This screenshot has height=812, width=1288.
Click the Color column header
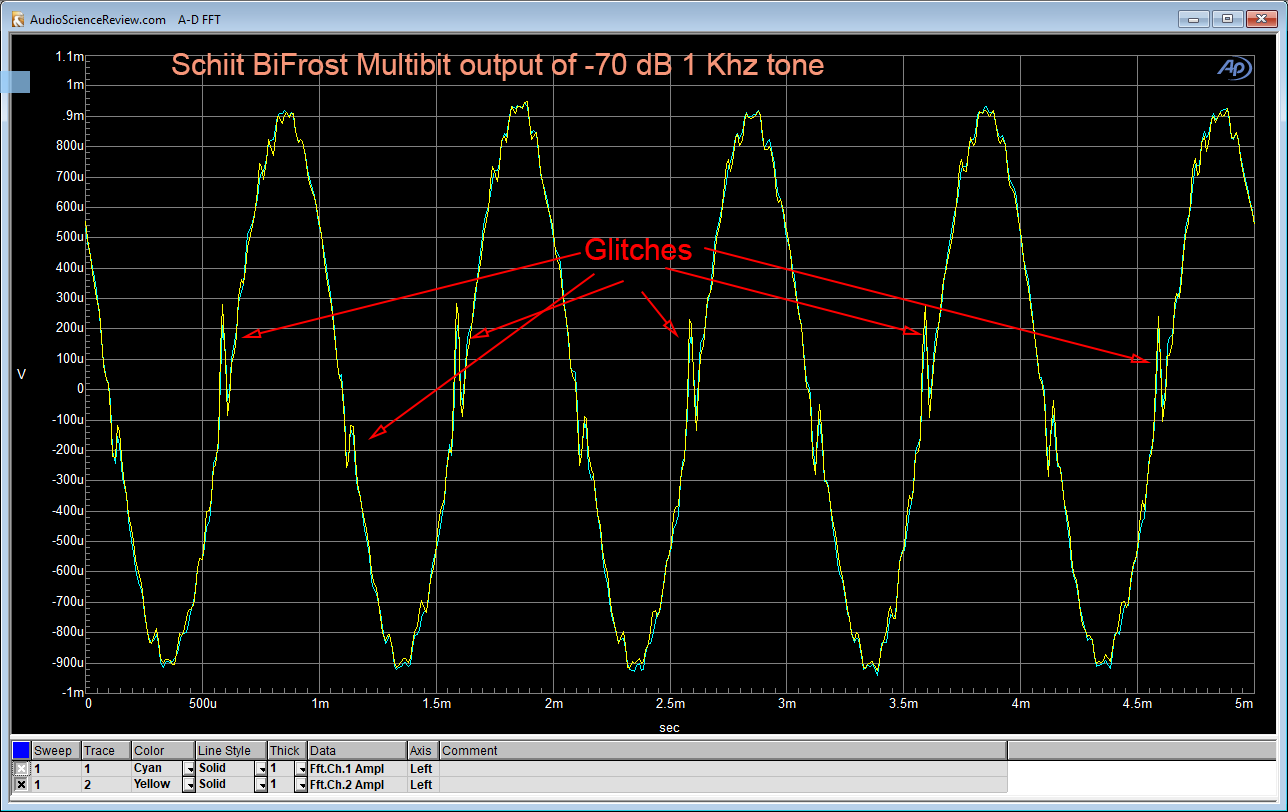tap(163, 750)
